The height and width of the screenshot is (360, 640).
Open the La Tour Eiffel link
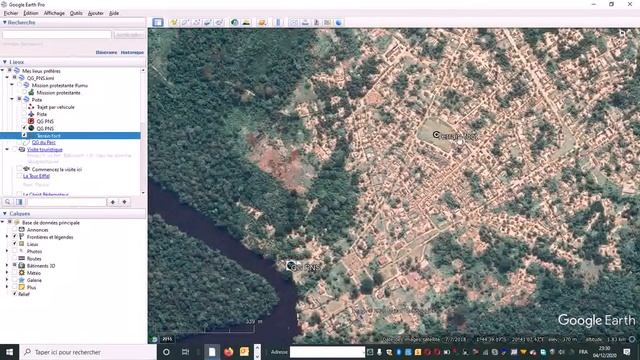click(36, 176)
